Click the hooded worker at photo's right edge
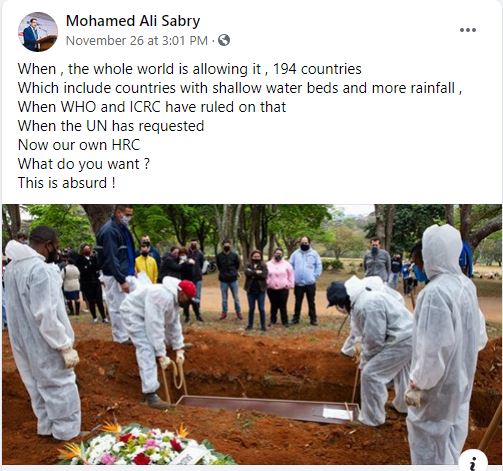This screenshot has width=503, height=471. [x=446, y=344]
